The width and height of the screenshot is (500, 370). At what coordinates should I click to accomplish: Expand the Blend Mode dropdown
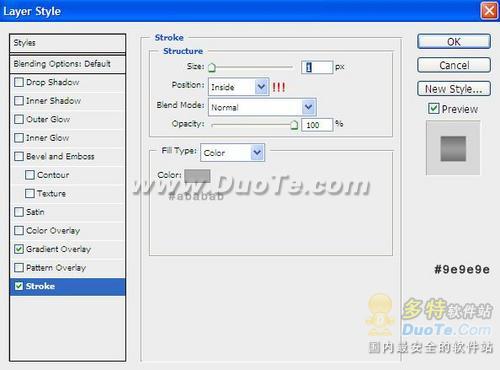[x=262, y=107]
